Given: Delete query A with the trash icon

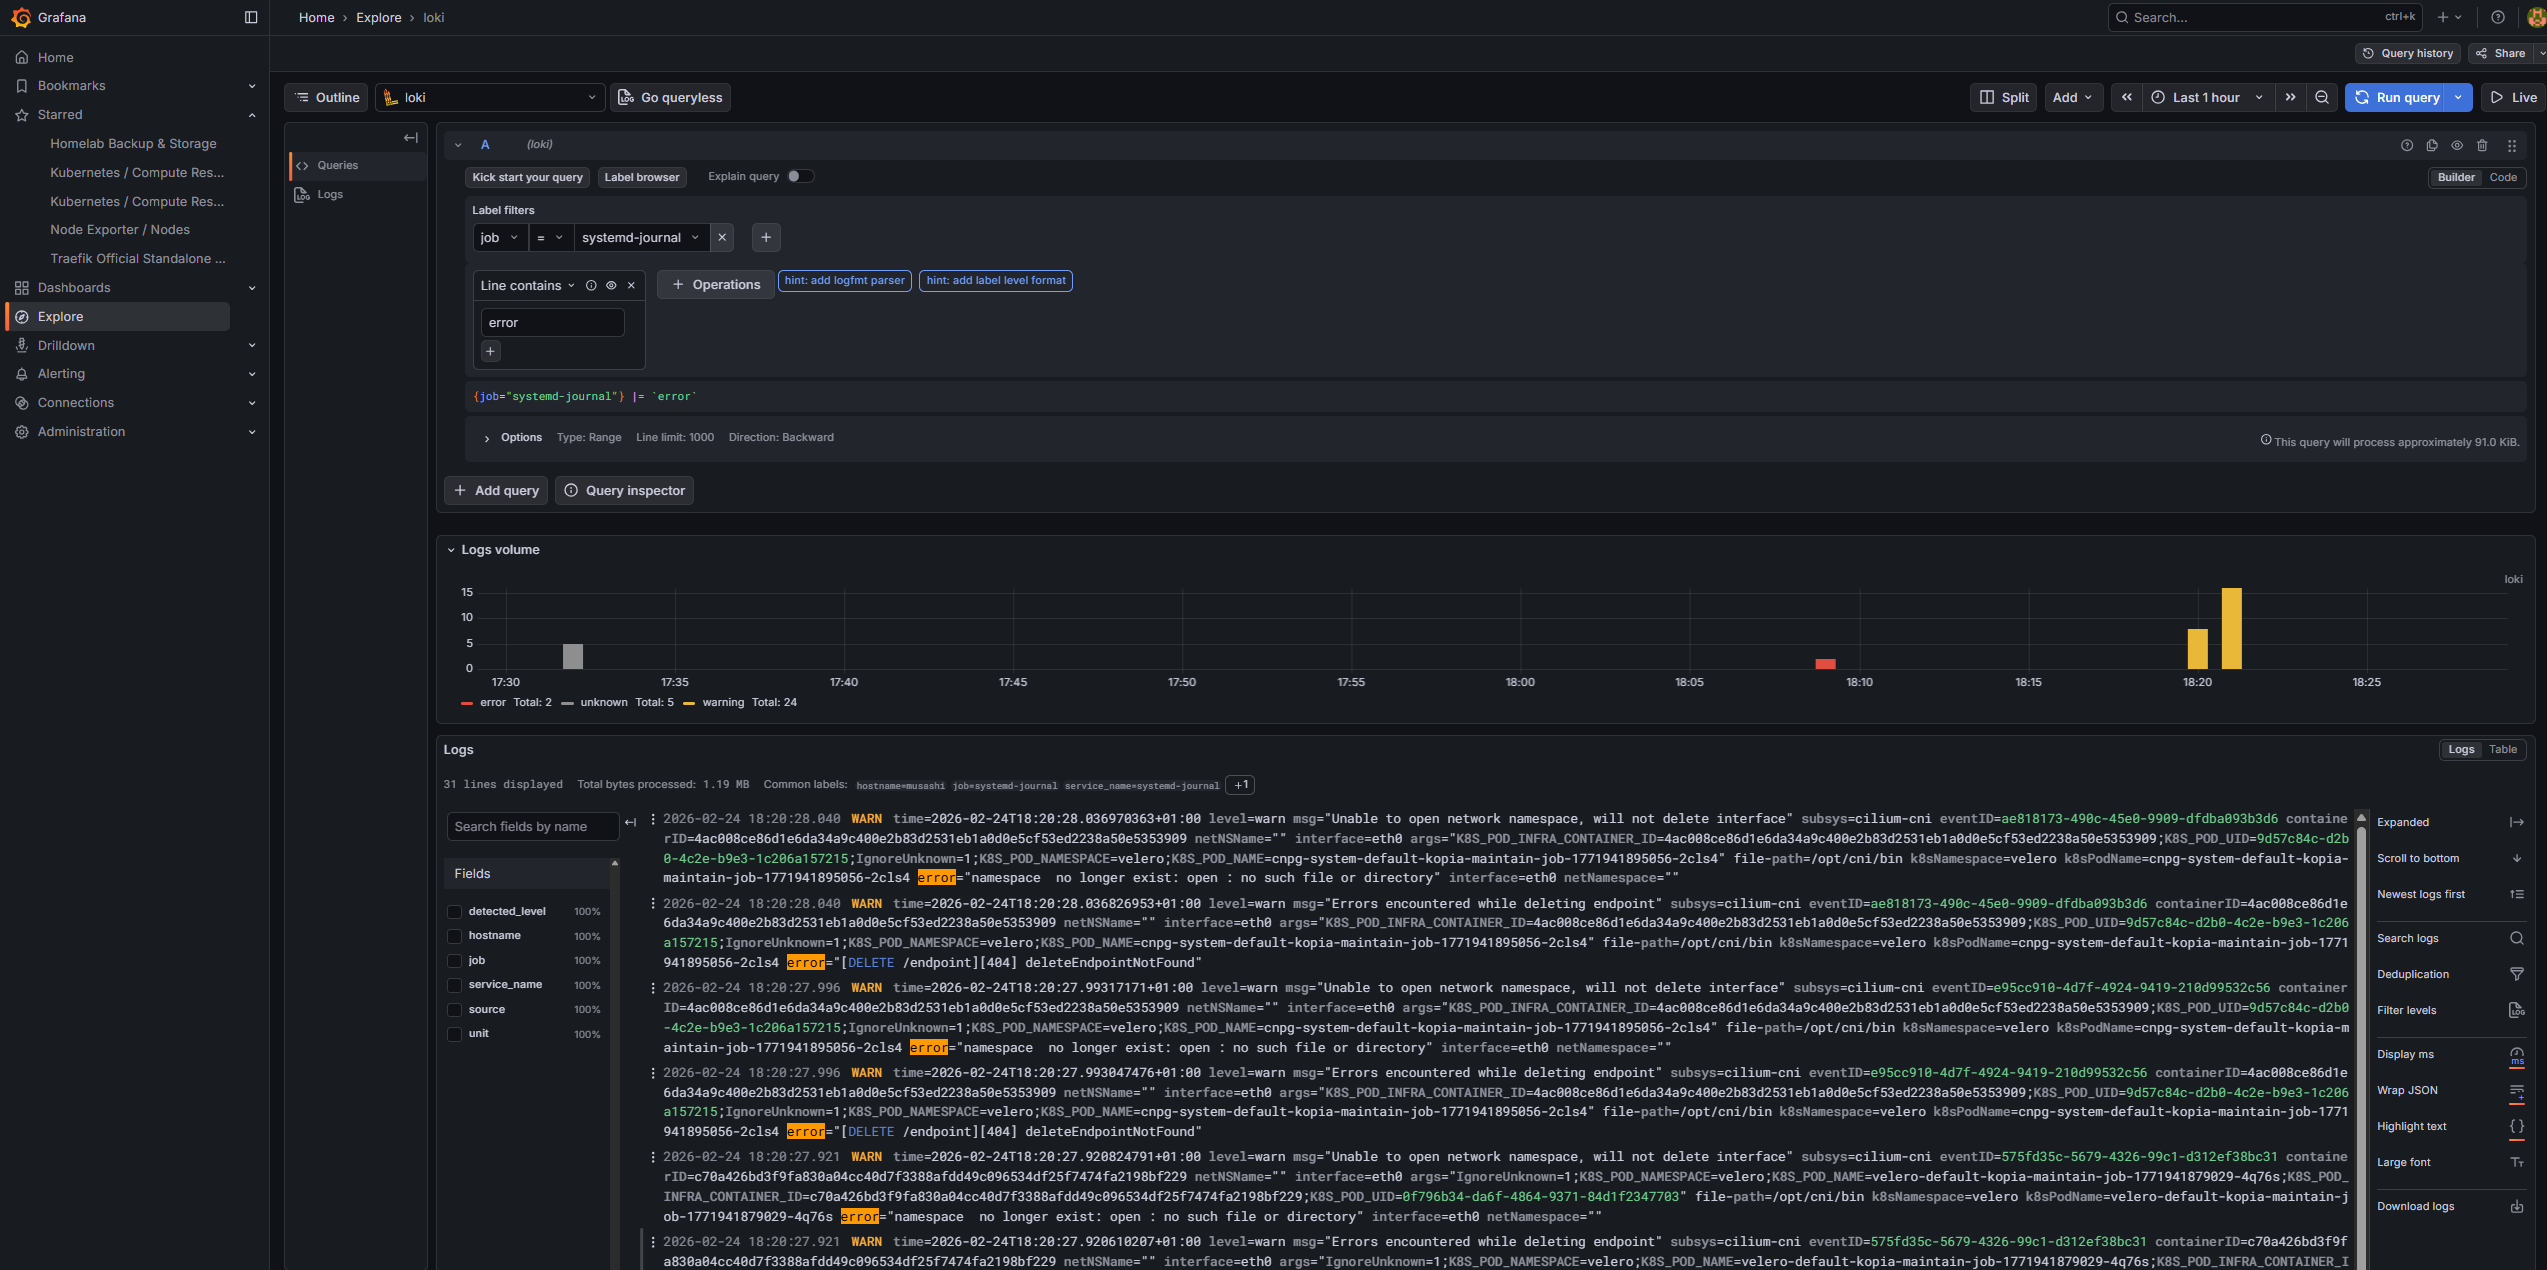Looking at the screenshot, I should click(2482, 145).
